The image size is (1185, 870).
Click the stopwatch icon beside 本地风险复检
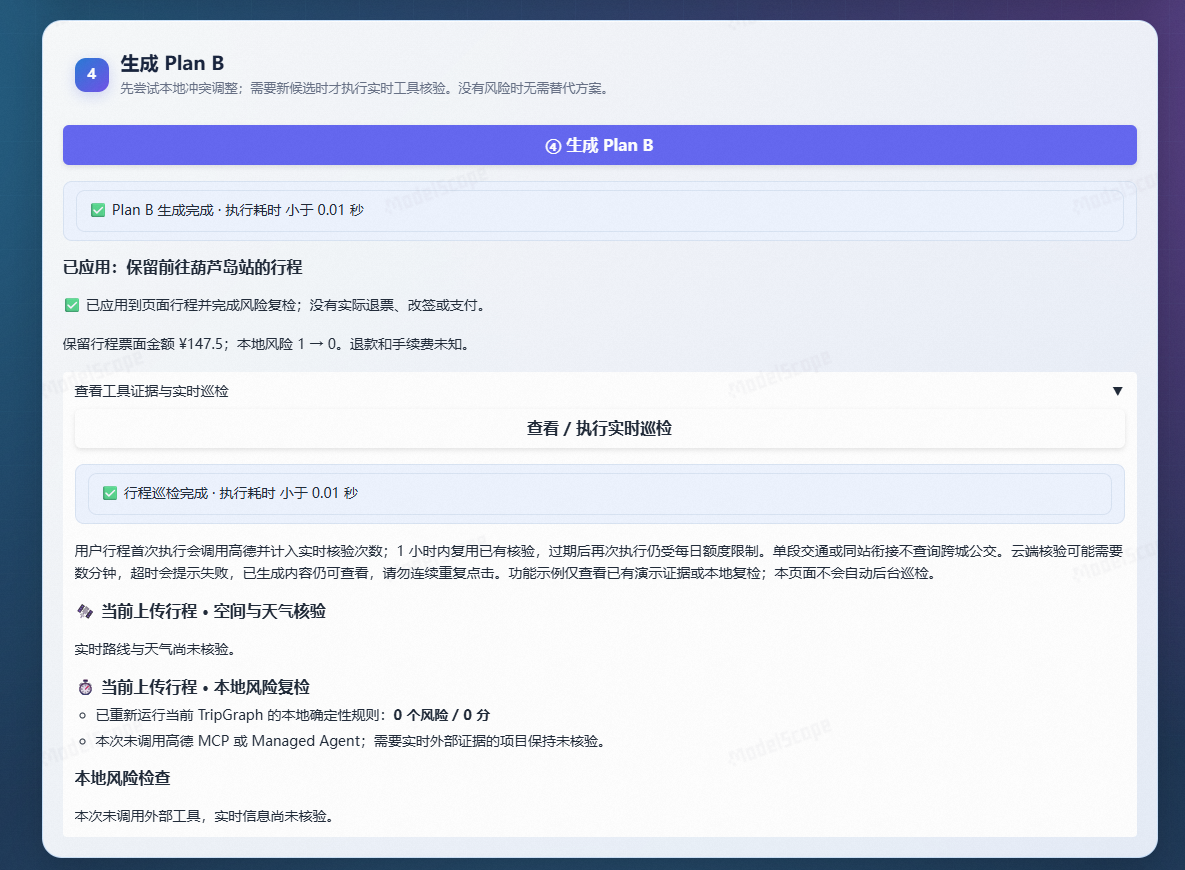pos(85,687)
